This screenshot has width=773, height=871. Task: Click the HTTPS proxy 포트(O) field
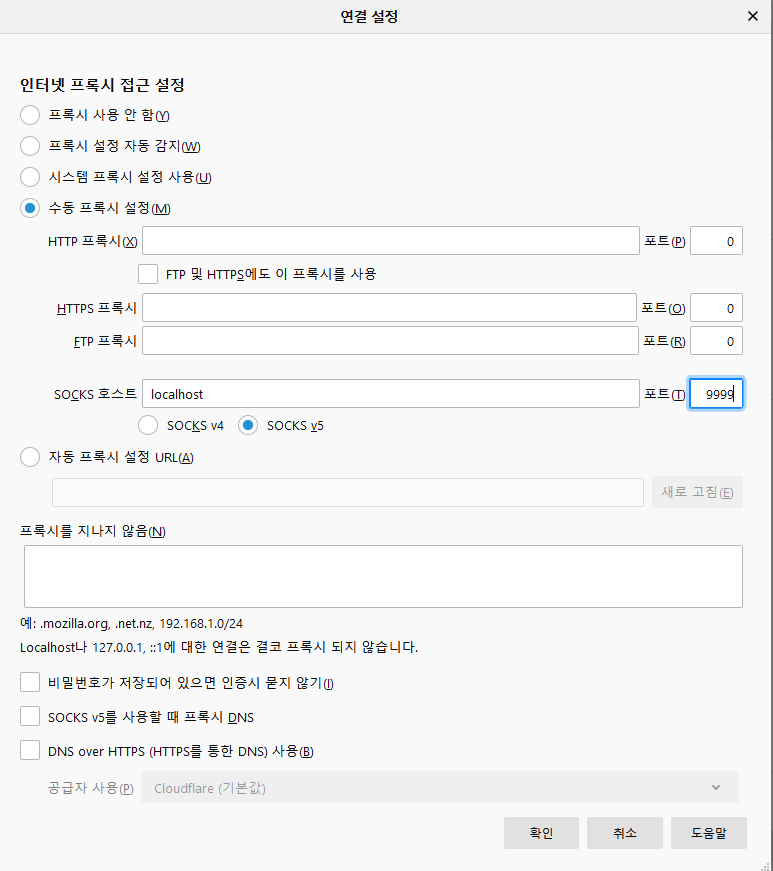pyautogui.click(x=716, y=308)
